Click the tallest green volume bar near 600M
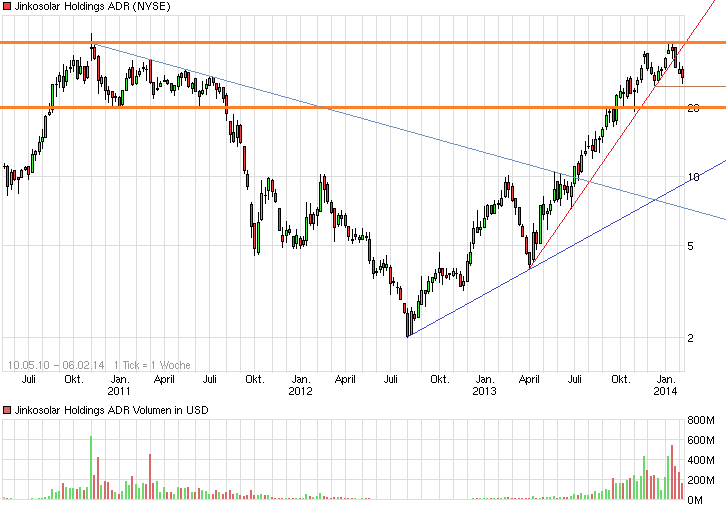This screenshot has width=726, height=508. point(91,467)
